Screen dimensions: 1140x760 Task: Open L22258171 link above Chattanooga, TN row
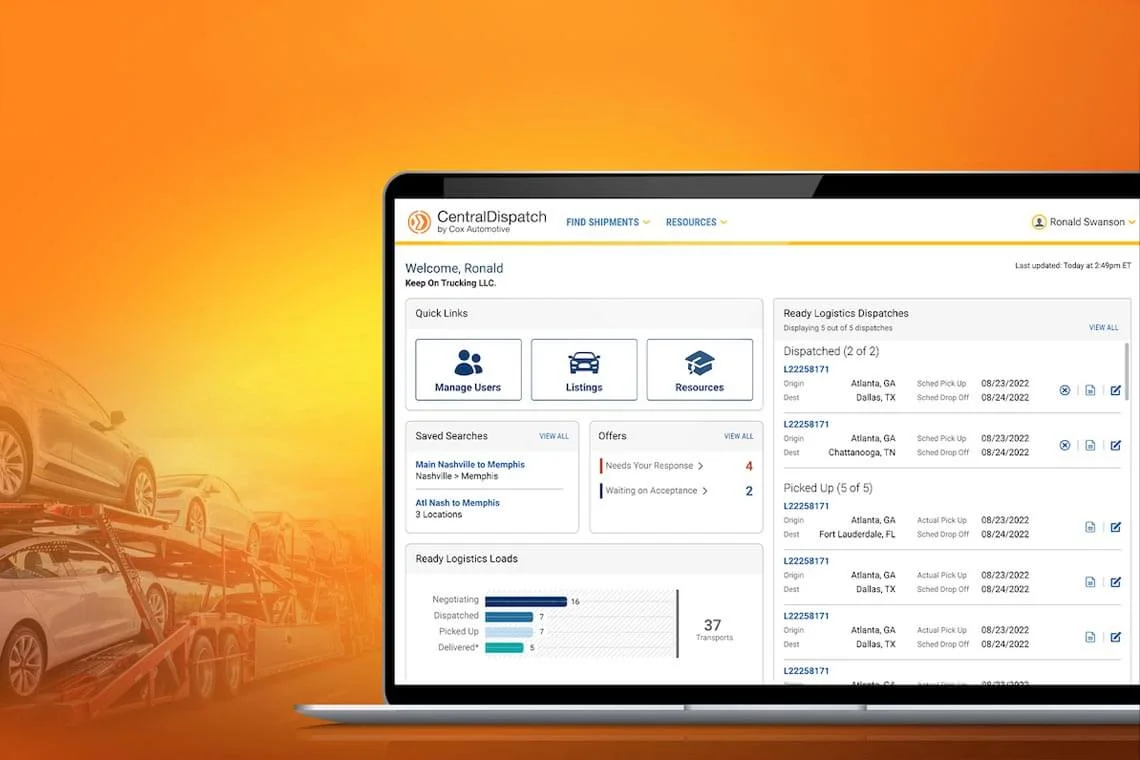(806, 424)
